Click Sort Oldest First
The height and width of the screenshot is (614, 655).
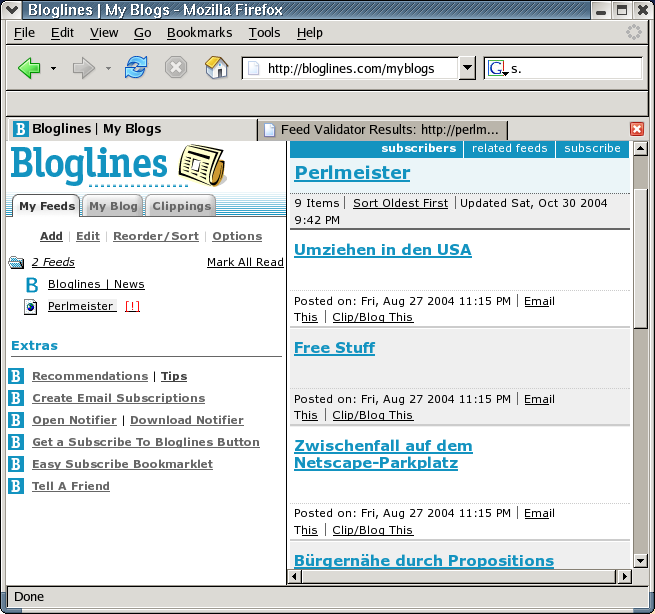(x=400, y=203)
